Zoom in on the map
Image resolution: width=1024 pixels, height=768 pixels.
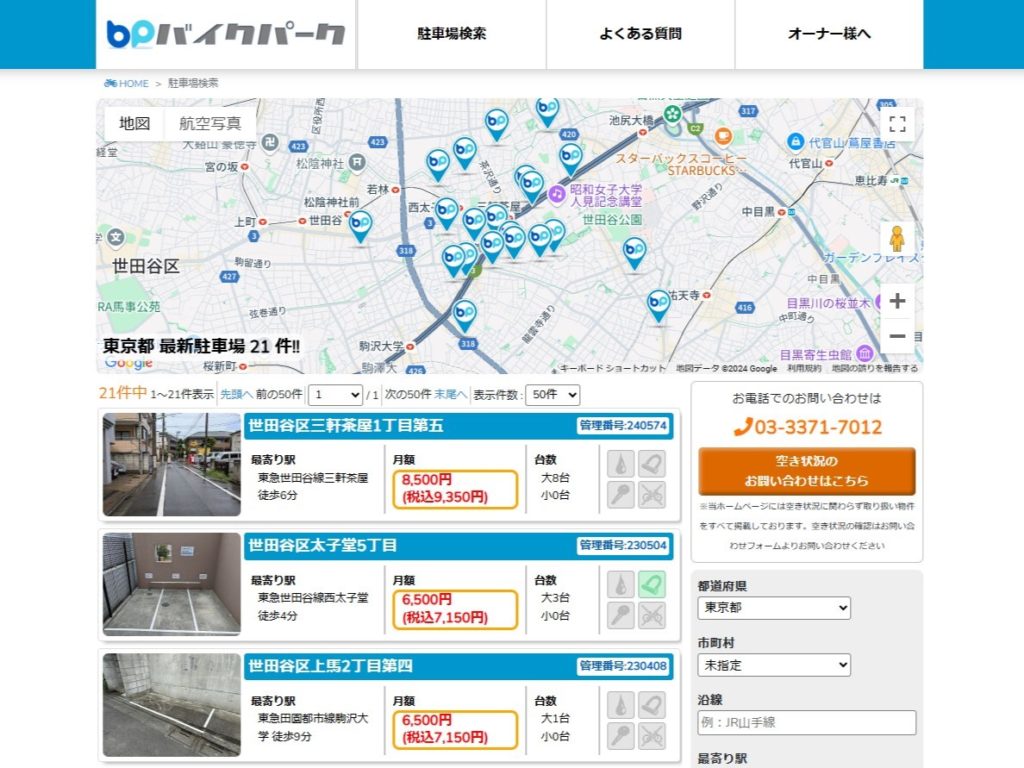(897, 301)
